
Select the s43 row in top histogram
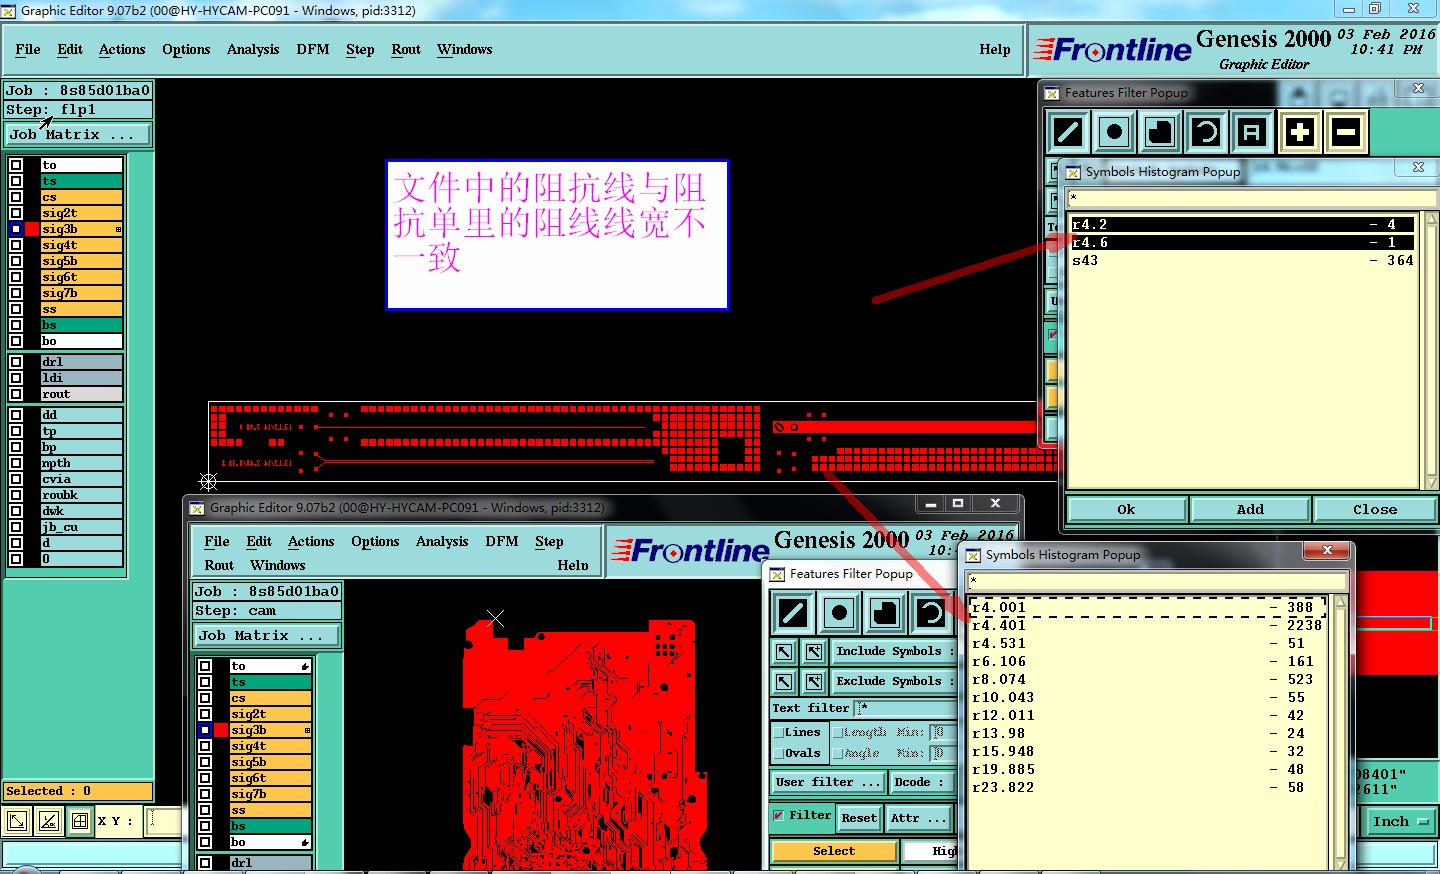click(1243, 260)
